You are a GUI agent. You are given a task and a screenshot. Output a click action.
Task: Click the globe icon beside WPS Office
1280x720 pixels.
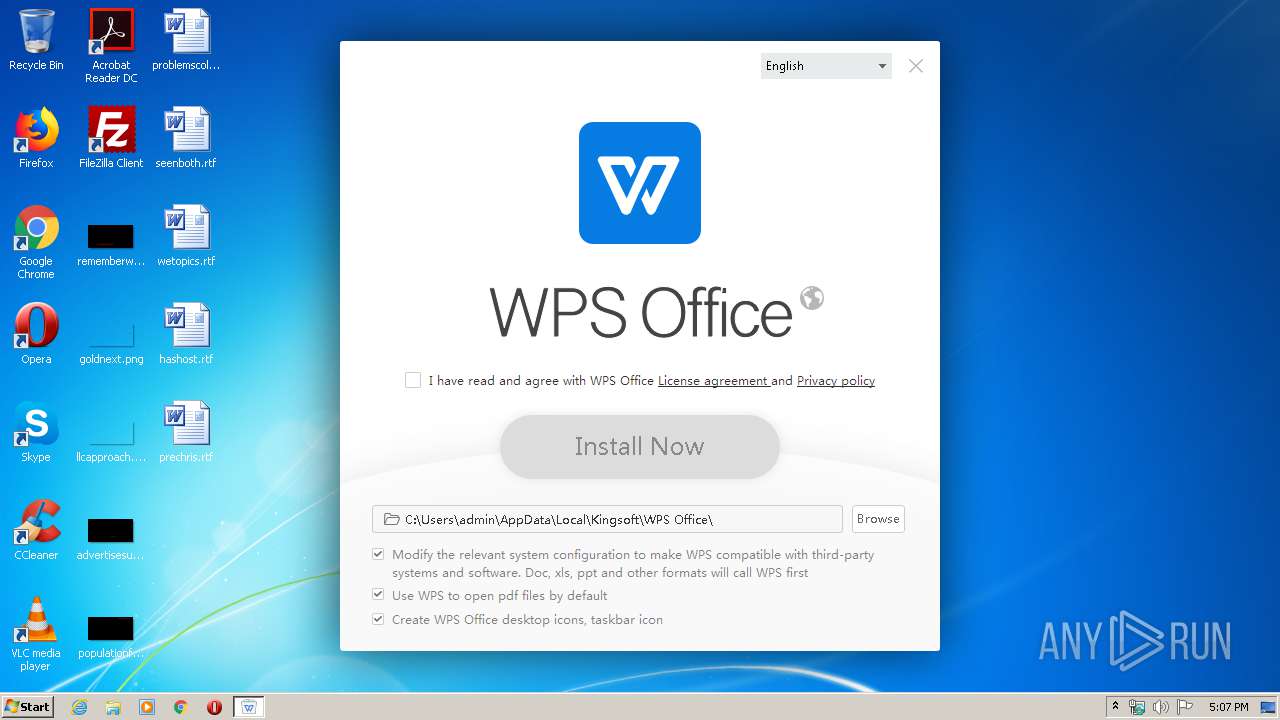tap(812, 297)
